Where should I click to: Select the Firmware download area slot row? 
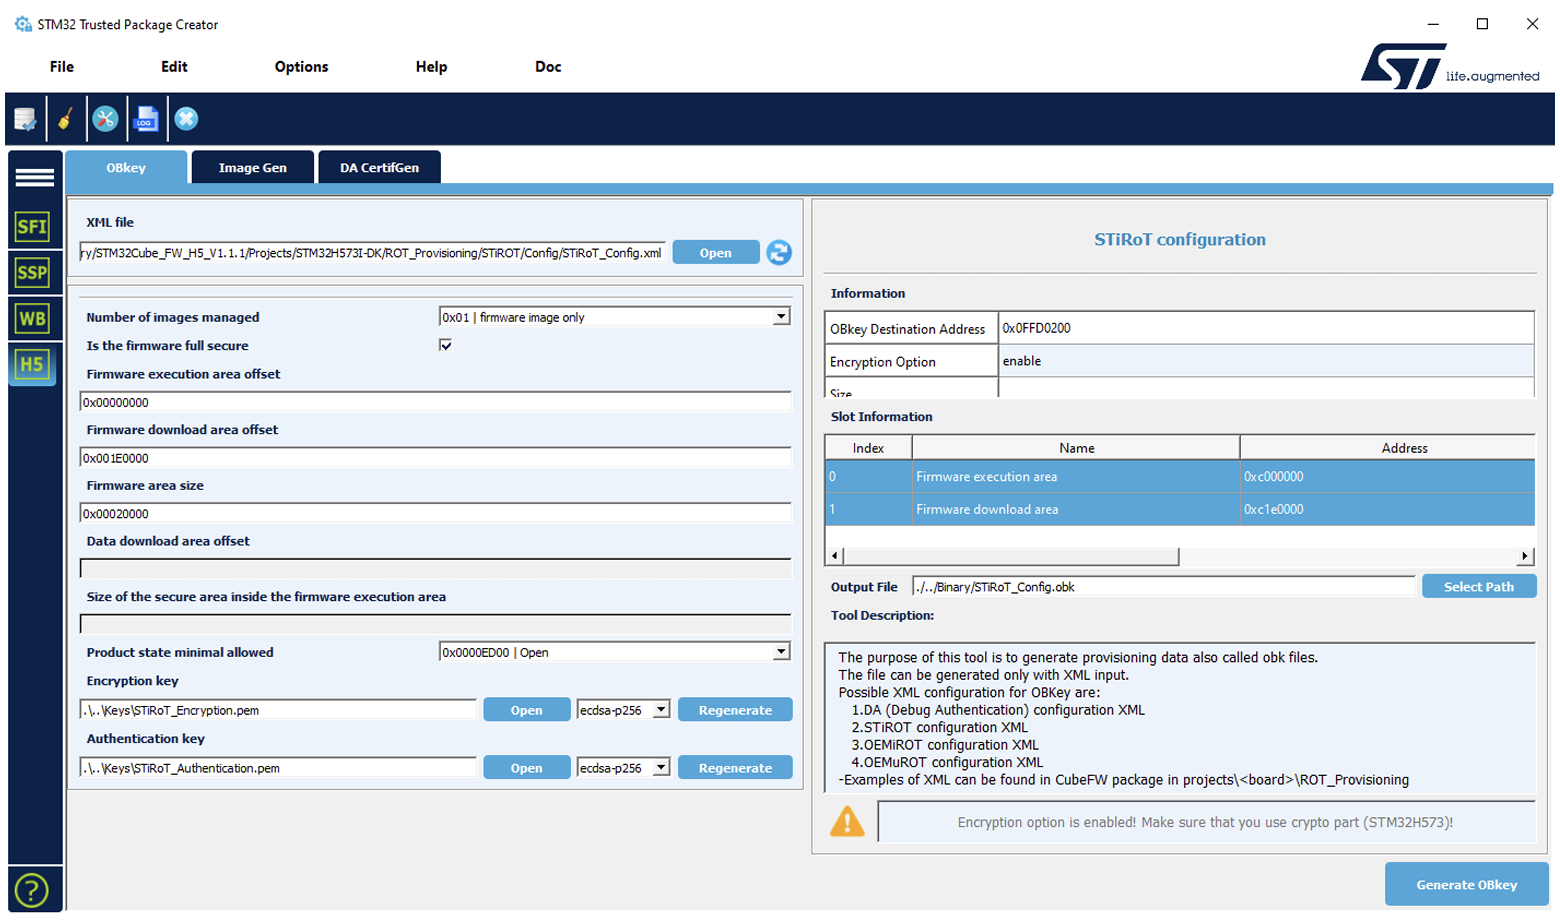tap(1180, 509)
